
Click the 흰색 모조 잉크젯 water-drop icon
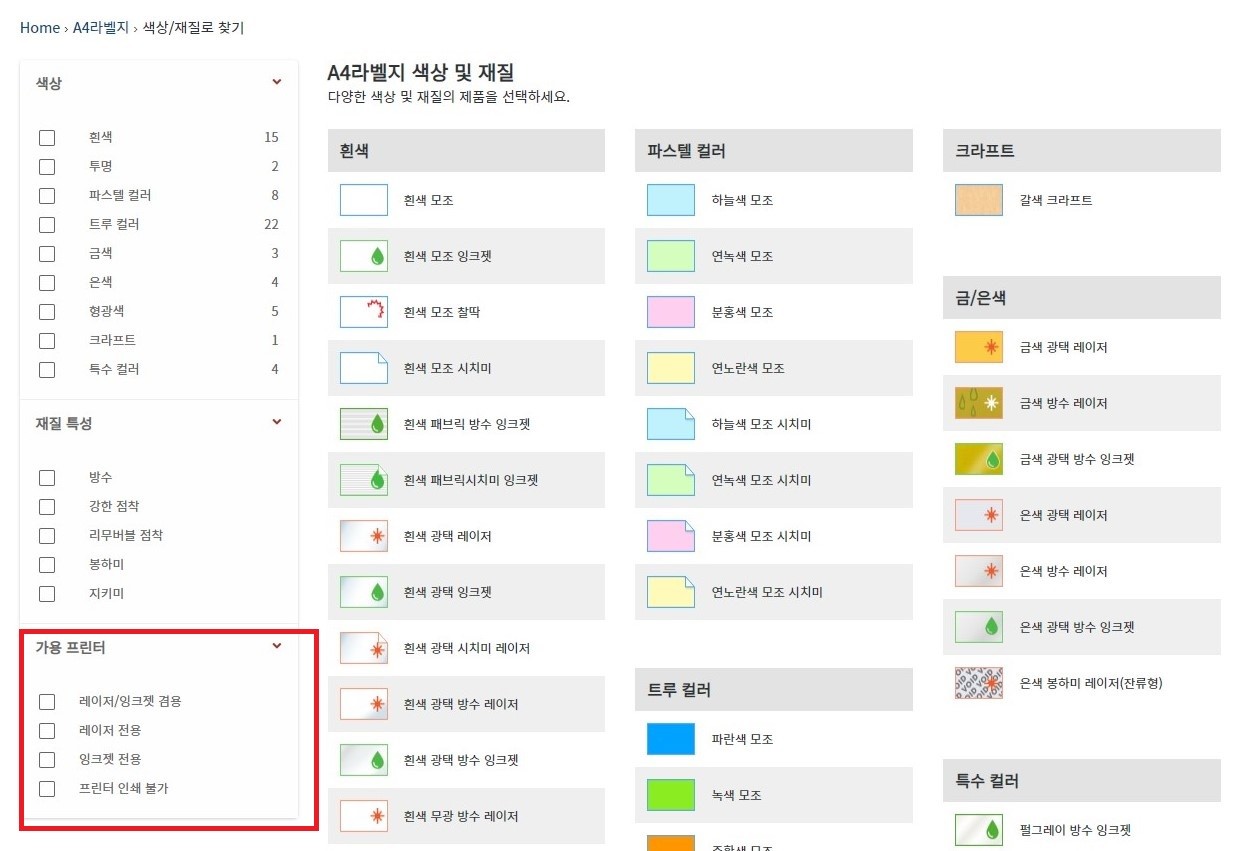[364, 256]
